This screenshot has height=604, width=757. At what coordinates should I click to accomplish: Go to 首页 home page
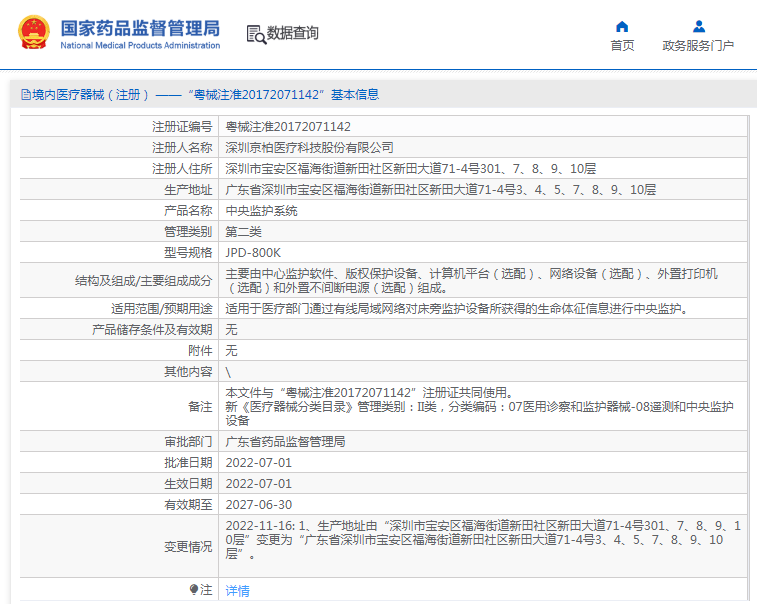coord(622,45)
